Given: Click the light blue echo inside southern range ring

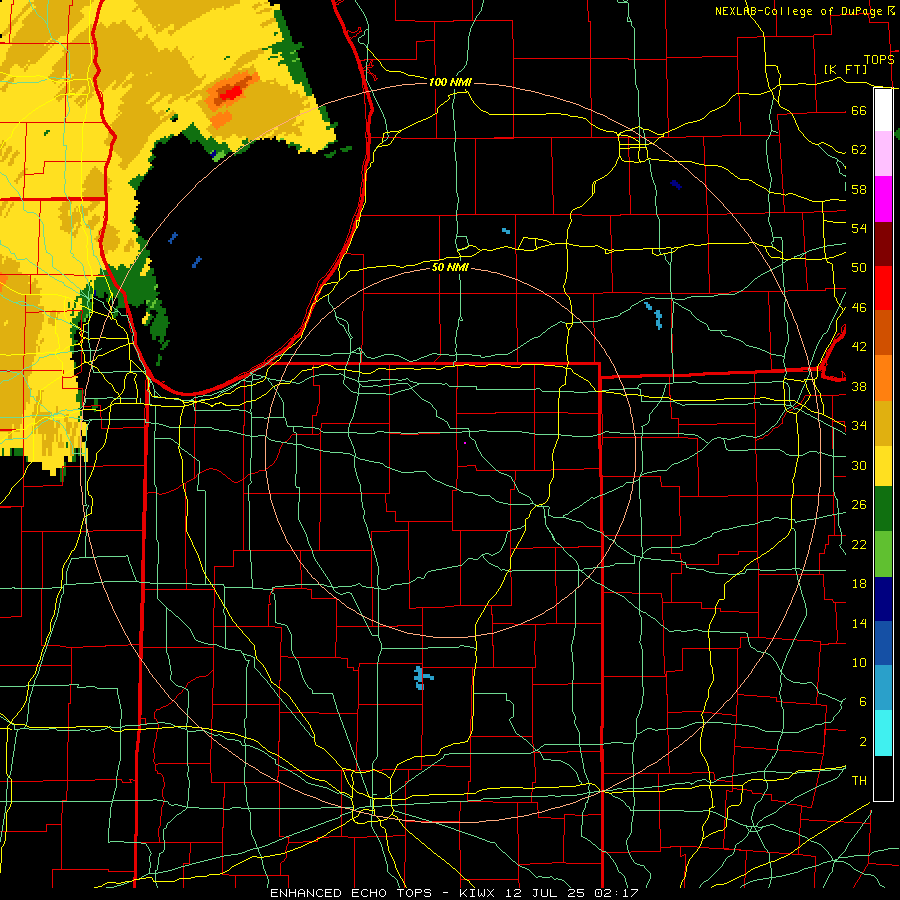Looking at the screenshot, I should [422, 678].
